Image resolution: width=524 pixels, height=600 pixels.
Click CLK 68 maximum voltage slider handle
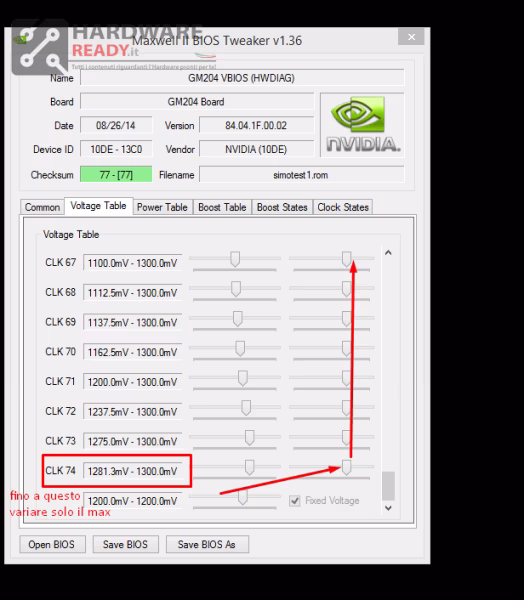tap(346, 289)
